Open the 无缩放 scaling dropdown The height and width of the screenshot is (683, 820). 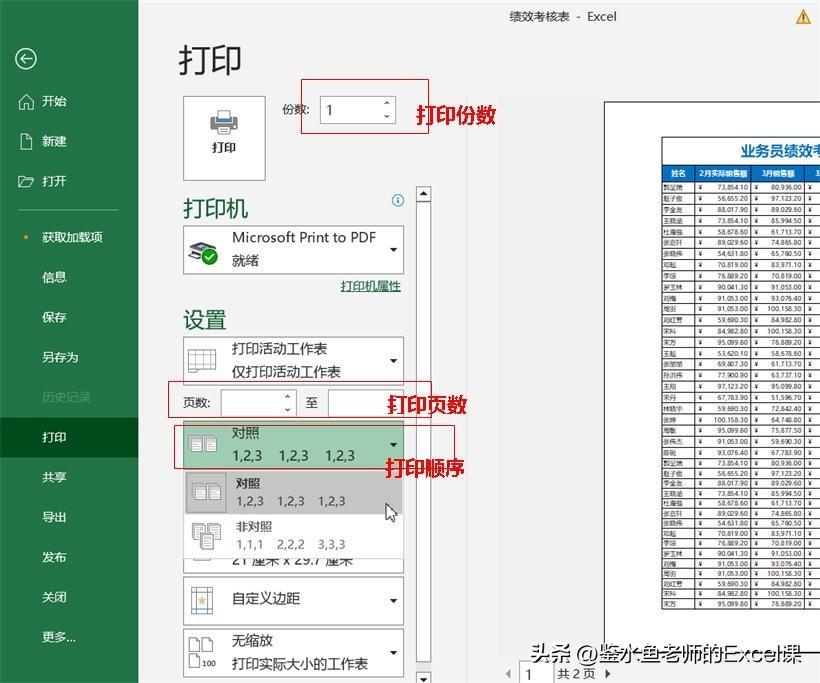(x=293, y=653)
